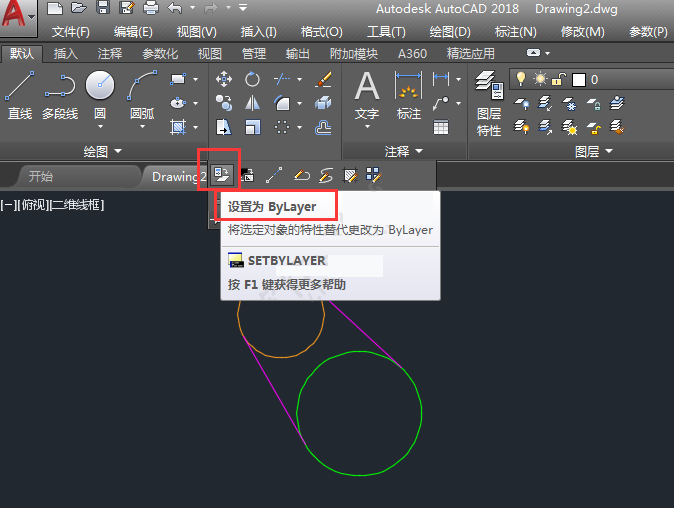The image size is (674, 508).
Task: Select the Featured Apps (精选应用) tab
Action: [471, 54]
